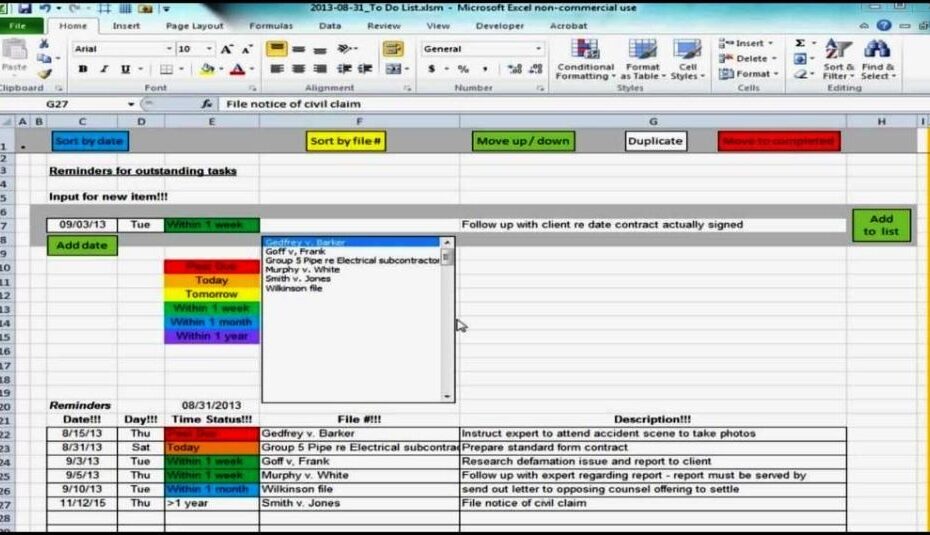Click the Sort by date button

tap(90, 141)
